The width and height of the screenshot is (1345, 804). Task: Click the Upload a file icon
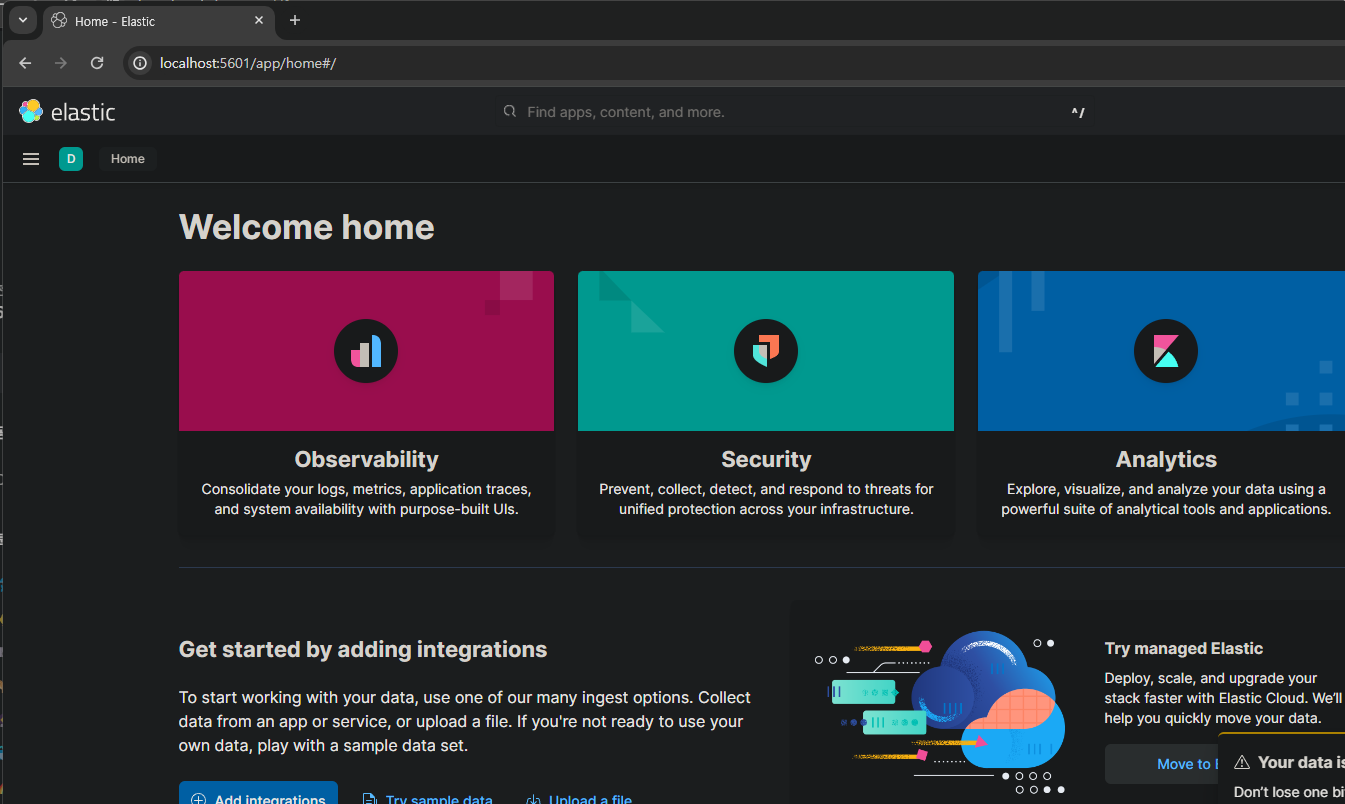click(x=534, y=799)
